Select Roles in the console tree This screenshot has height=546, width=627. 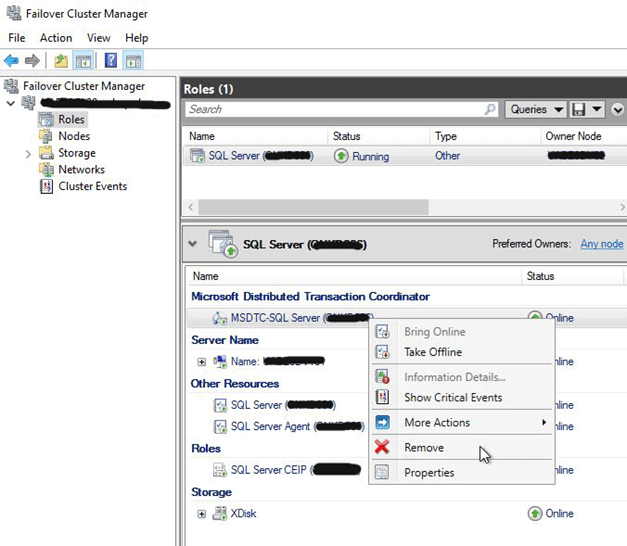(x=72, y=119)
